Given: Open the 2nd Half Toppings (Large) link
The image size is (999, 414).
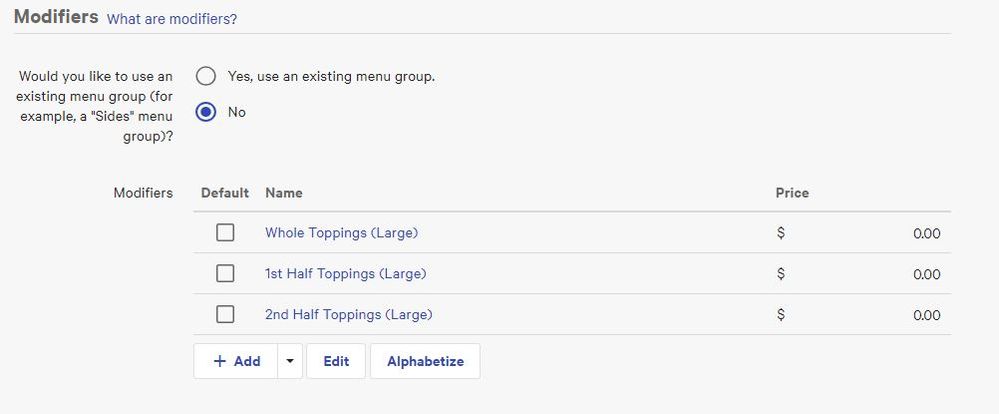Looking at the screenshot, I should coord(348,315).
